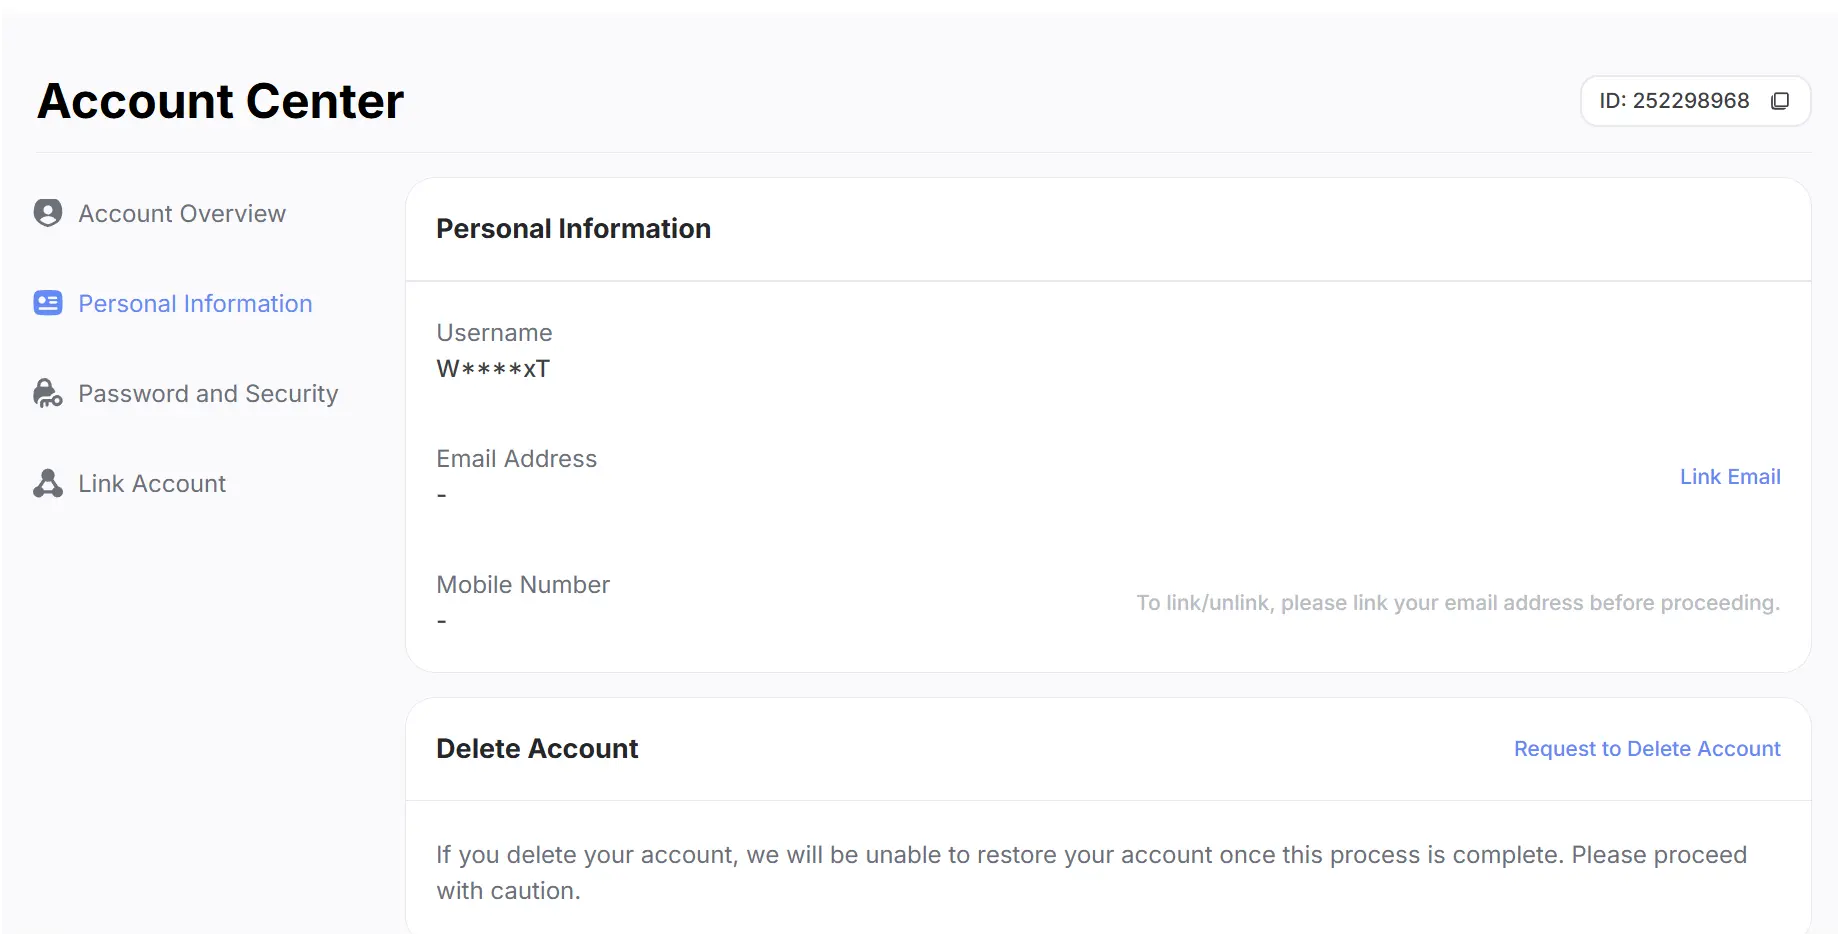The height and width of the screenshot is (936, 1840).
Task: Go to Password and Security settings
Action: 208,394
